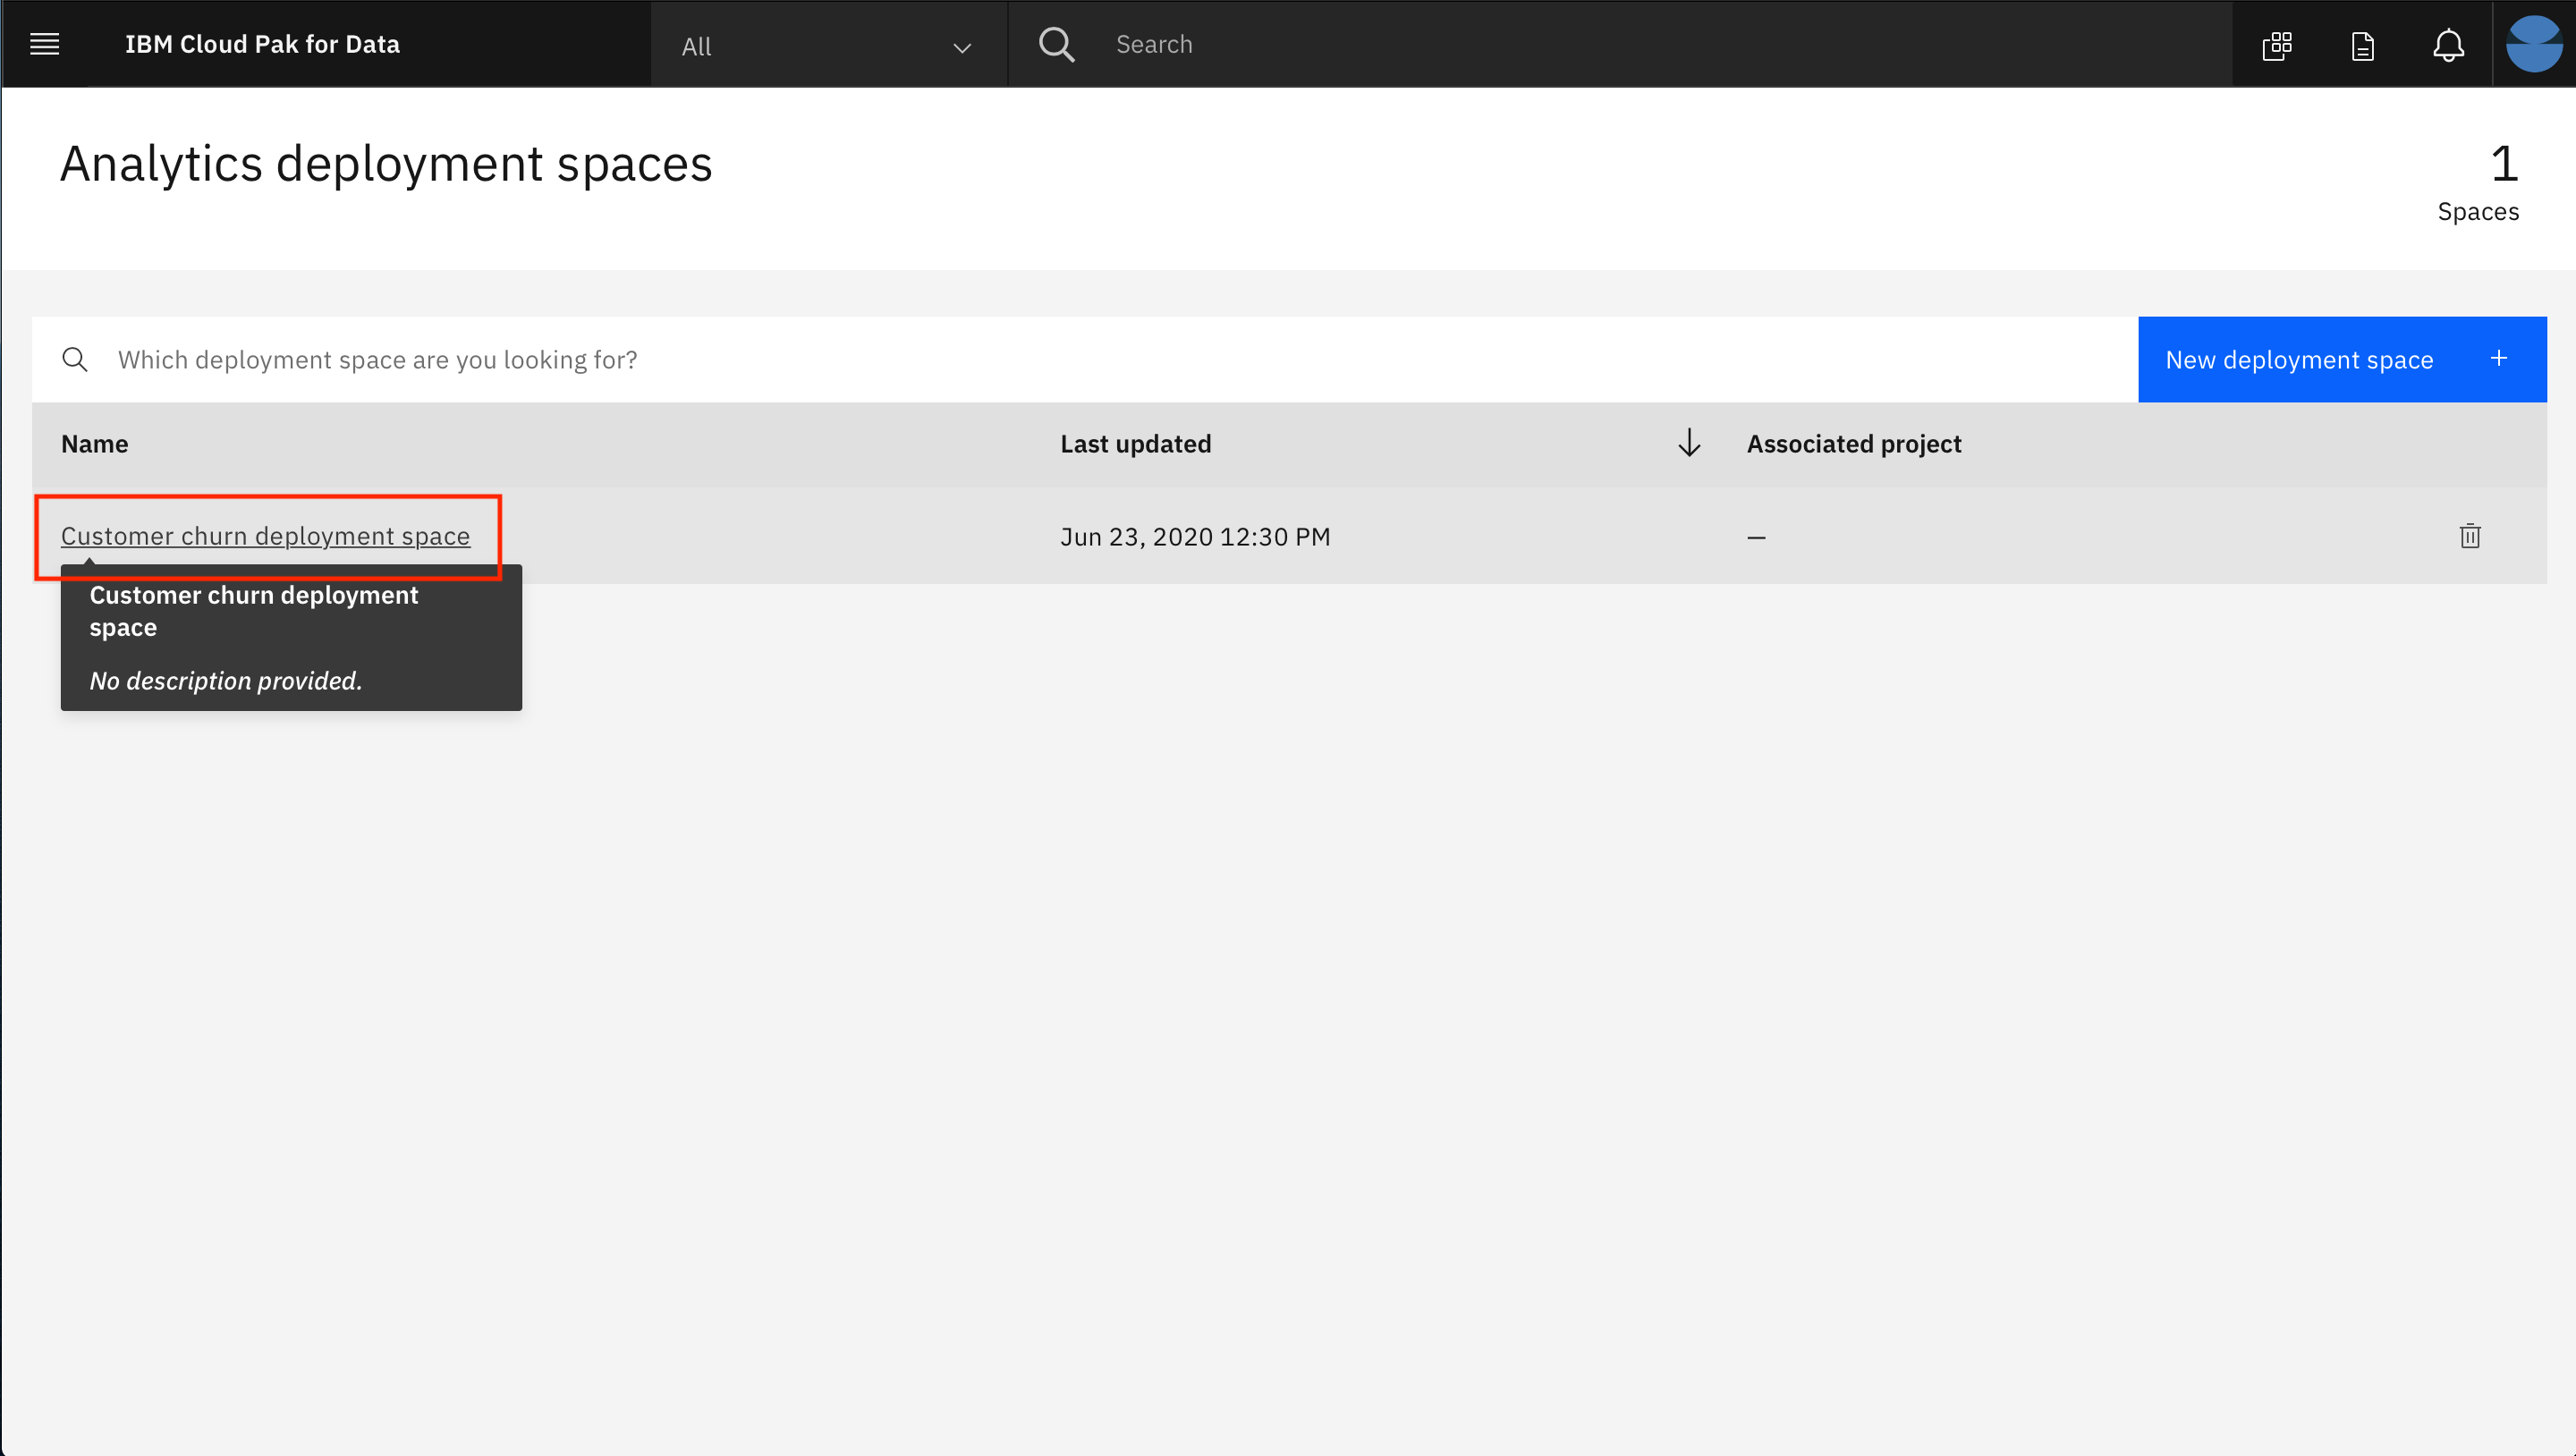Open Customer churn deployment space link
Screen dimensions: 2576x1456
pos(265,536)
